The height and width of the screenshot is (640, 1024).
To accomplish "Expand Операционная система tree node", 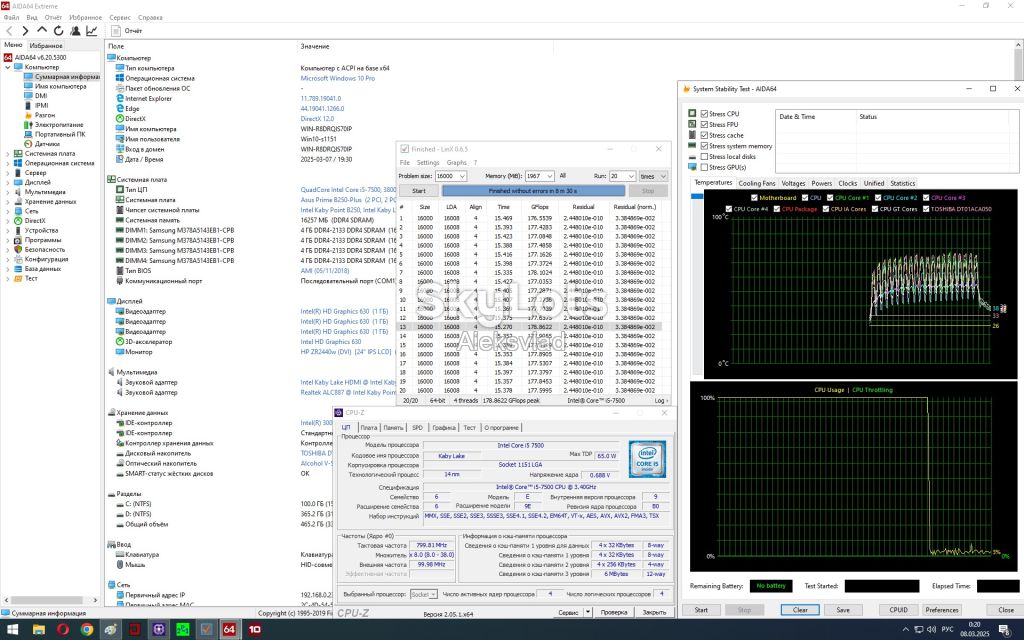I will (8, 163).
